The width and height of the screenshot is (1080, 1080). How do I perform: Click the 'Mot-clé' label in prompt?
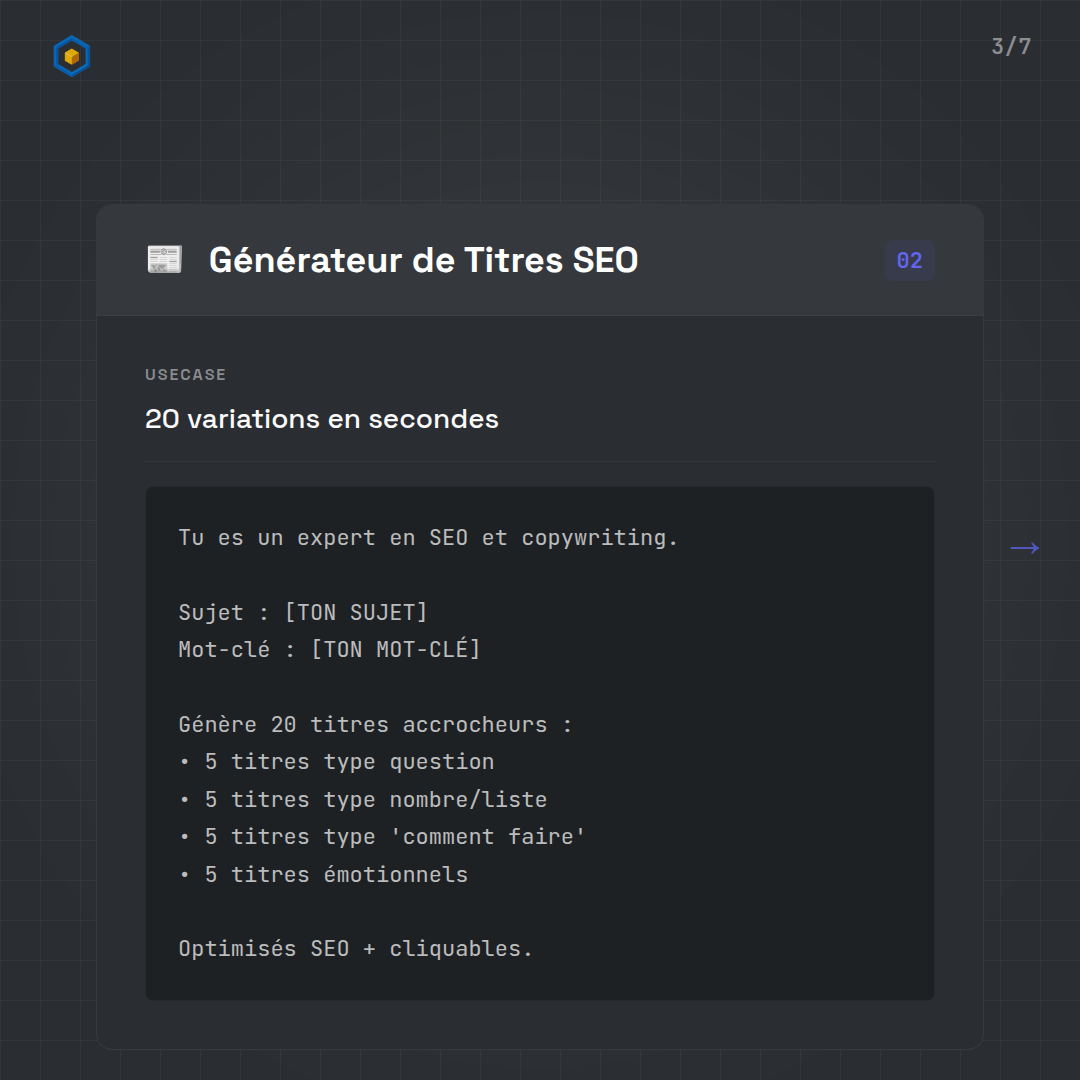224,650
